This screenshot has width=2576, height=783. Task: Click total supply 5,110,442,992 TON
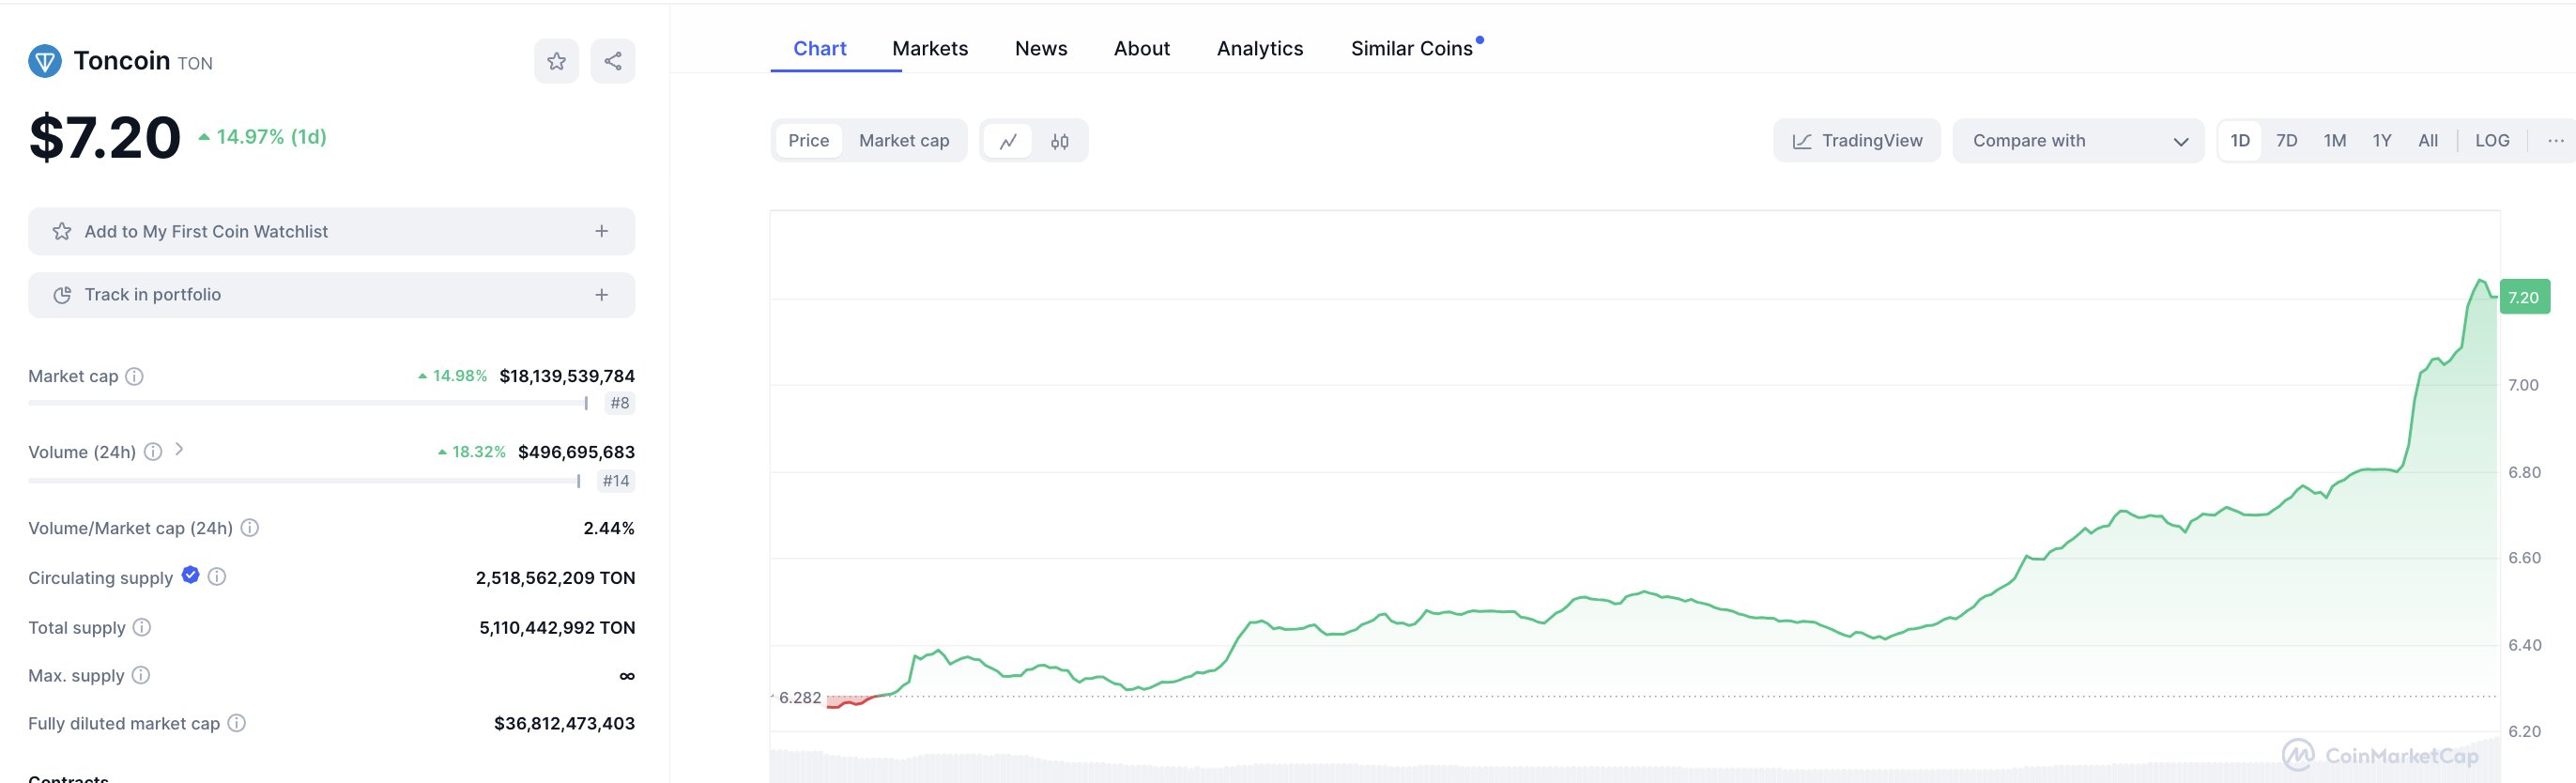tap(557, 628)
